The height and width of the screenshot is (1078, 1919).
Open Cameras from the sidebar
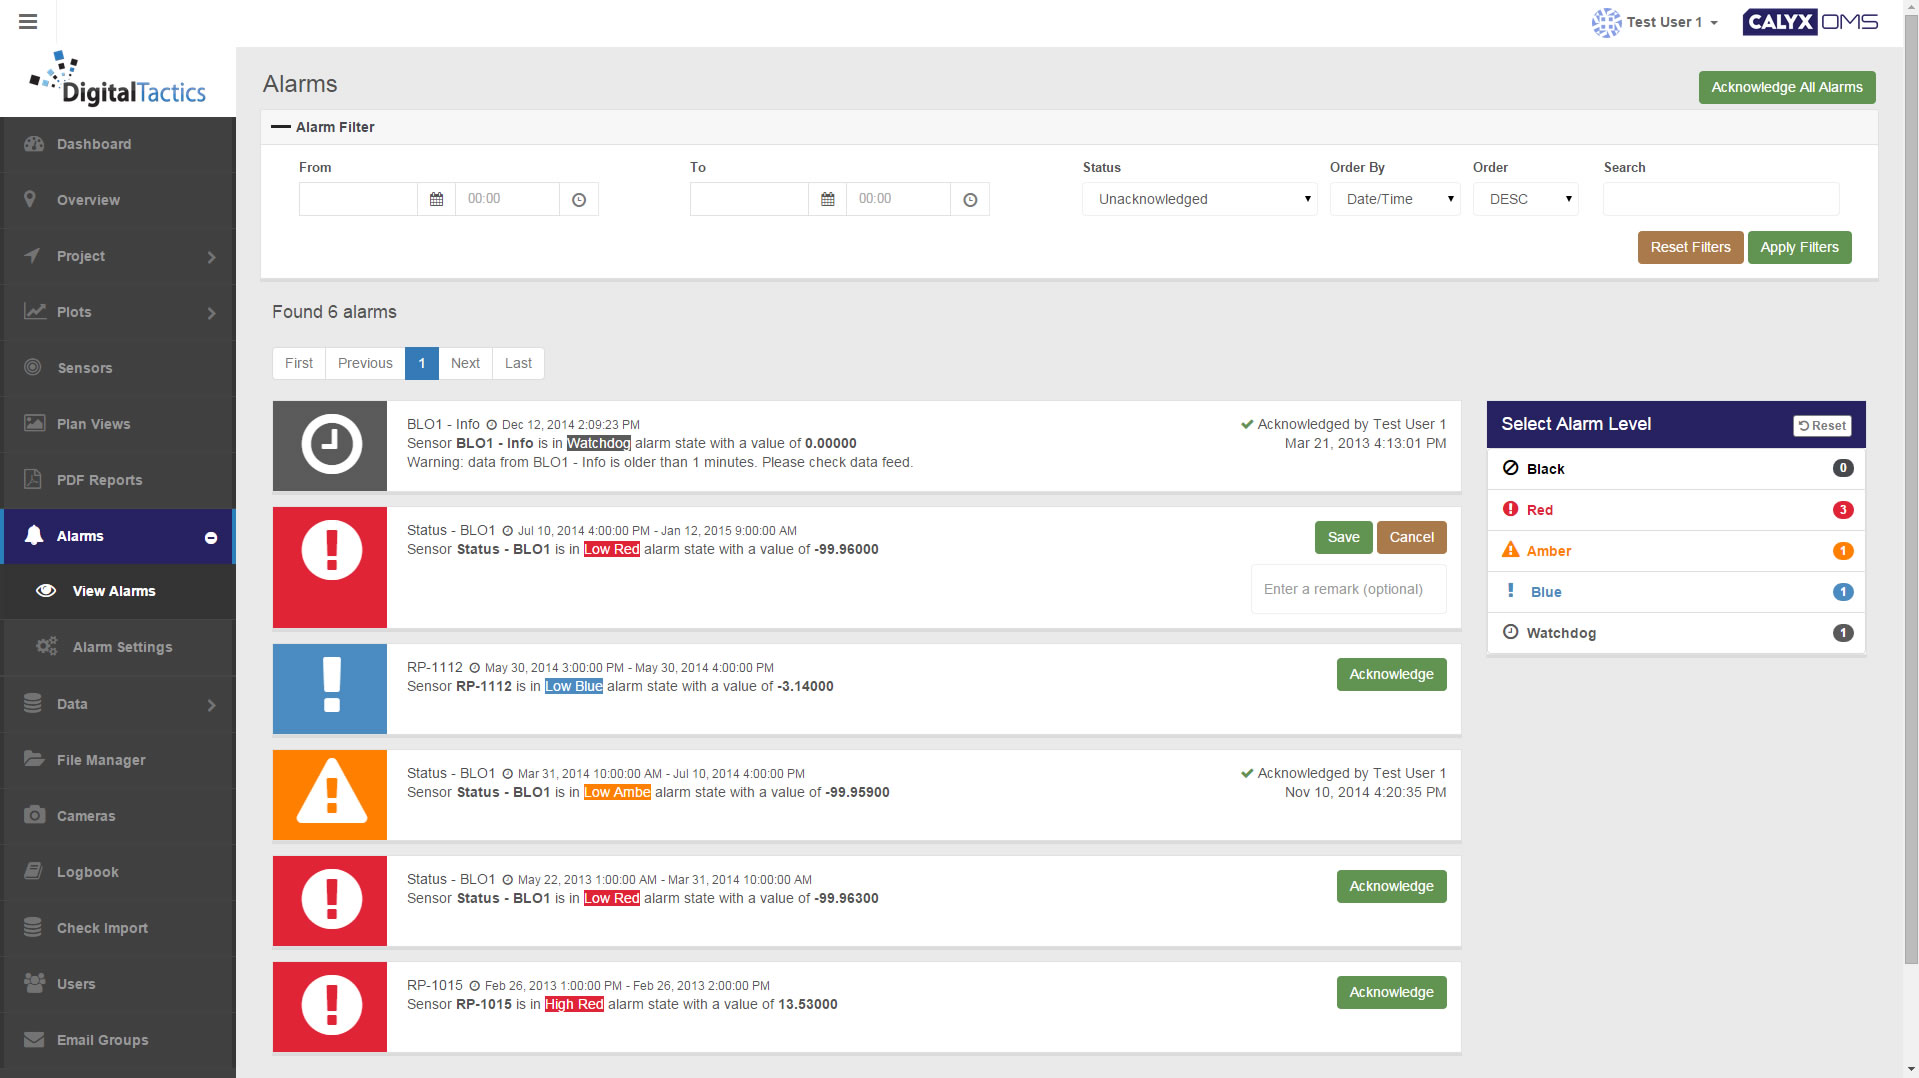[86, 816]
